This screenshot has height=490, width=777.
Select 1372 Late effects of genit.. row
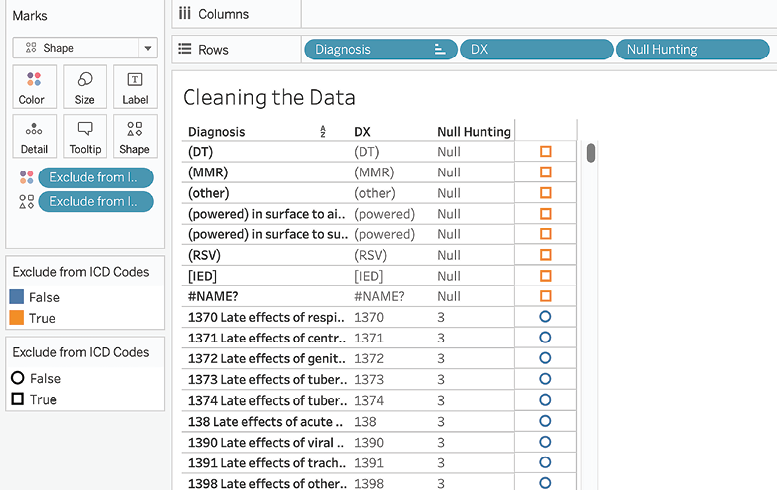point(267,358)
